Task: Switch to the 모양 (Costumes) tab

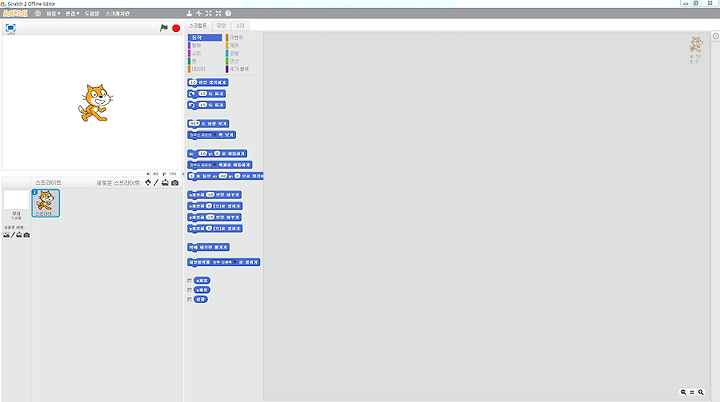Action: pyautogui.click(x=221, y=26)
